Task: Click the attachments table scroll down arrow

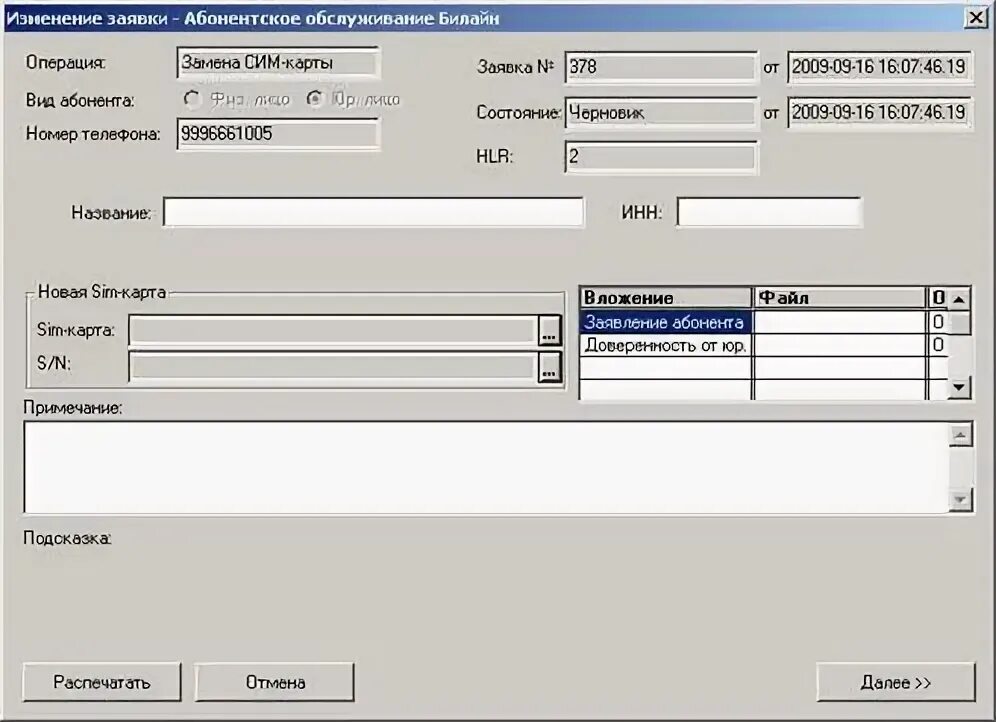Action: pos(959,387)
